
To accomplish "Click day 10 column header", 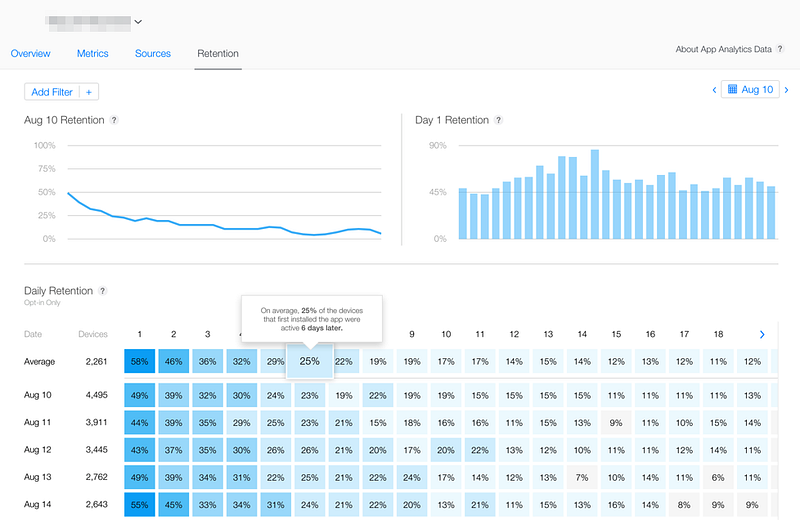I will coord(446,334).
